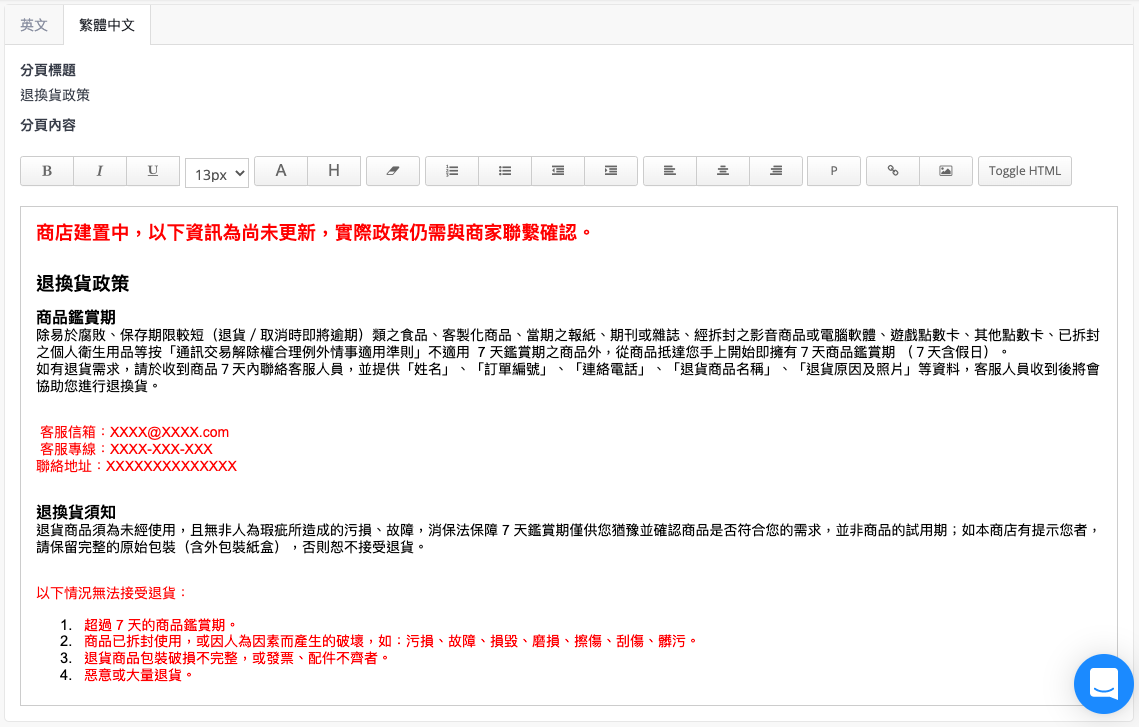The height and width of the screenshot is (727, 1139).
Task: Click list item 退貨商品包裝破損不完整
Action: pyautogui.click(x=238, y=658)
